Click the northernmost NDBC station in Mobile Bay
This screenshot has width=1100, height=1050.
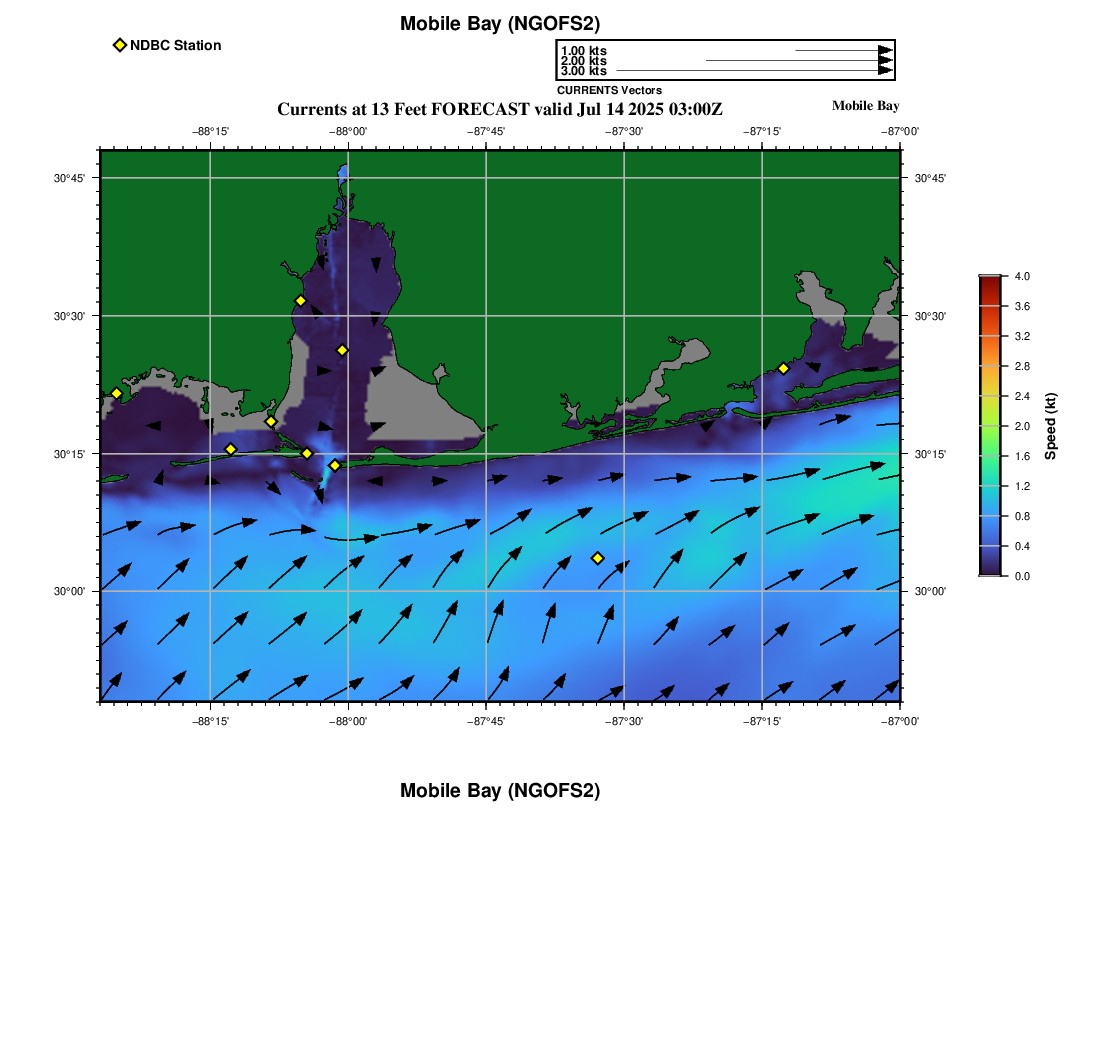click(300, 301)
